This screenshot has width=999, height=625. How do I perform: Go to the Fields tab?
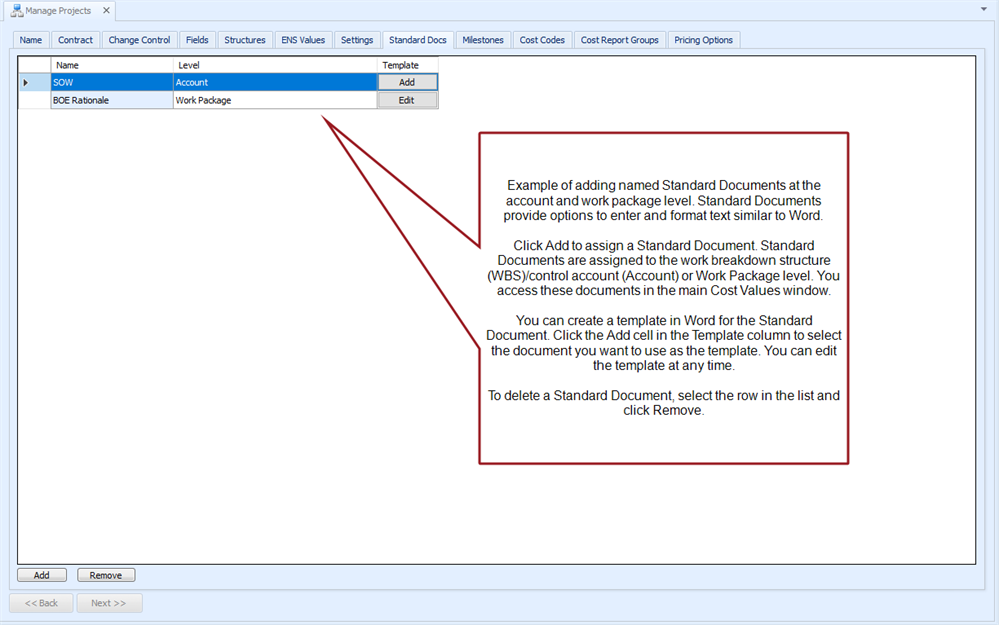pos(197,40)
